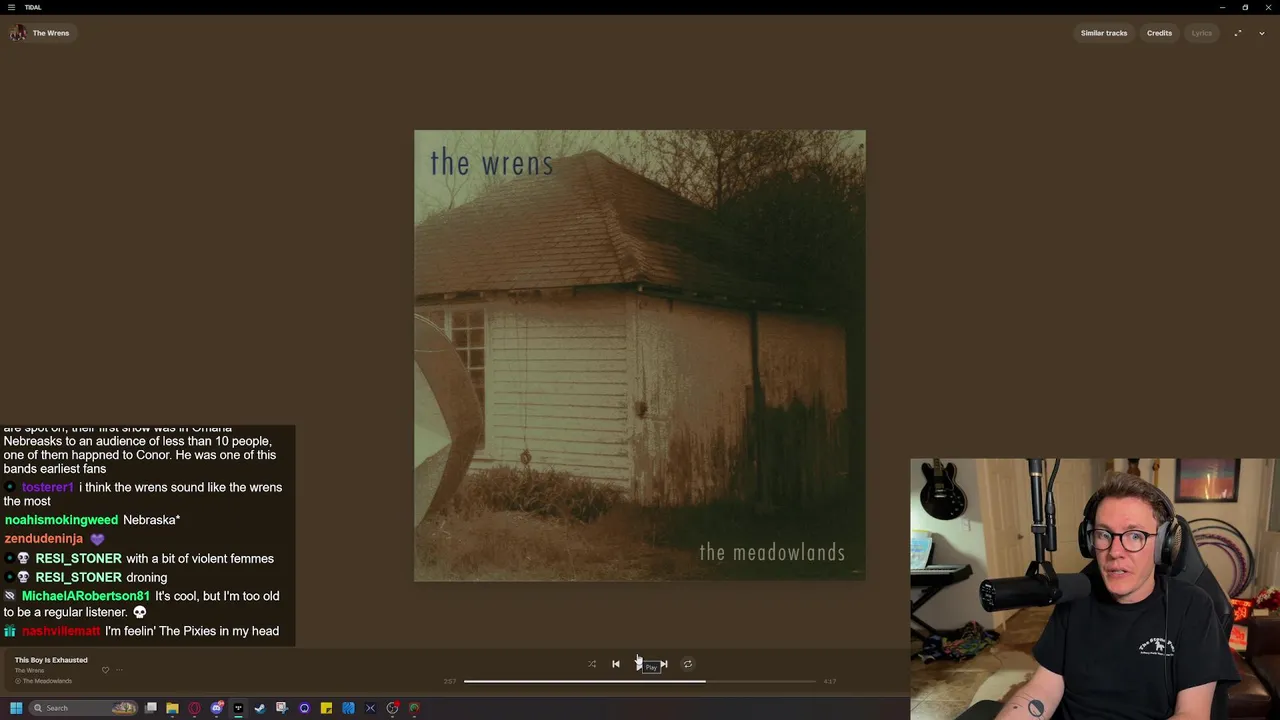Click the taskbar Search box
The width and height of the screenshot is (1280, 720).
click(83, 708)
